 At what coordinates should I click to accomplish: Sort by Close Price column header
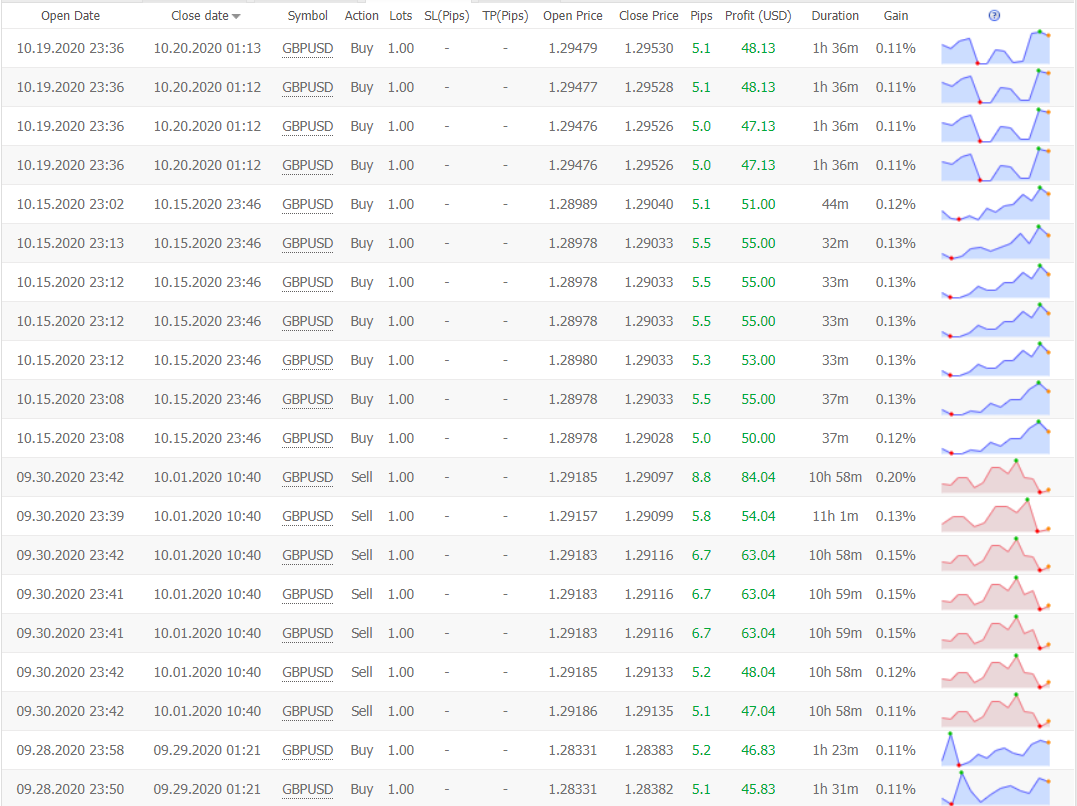point(648,16)
